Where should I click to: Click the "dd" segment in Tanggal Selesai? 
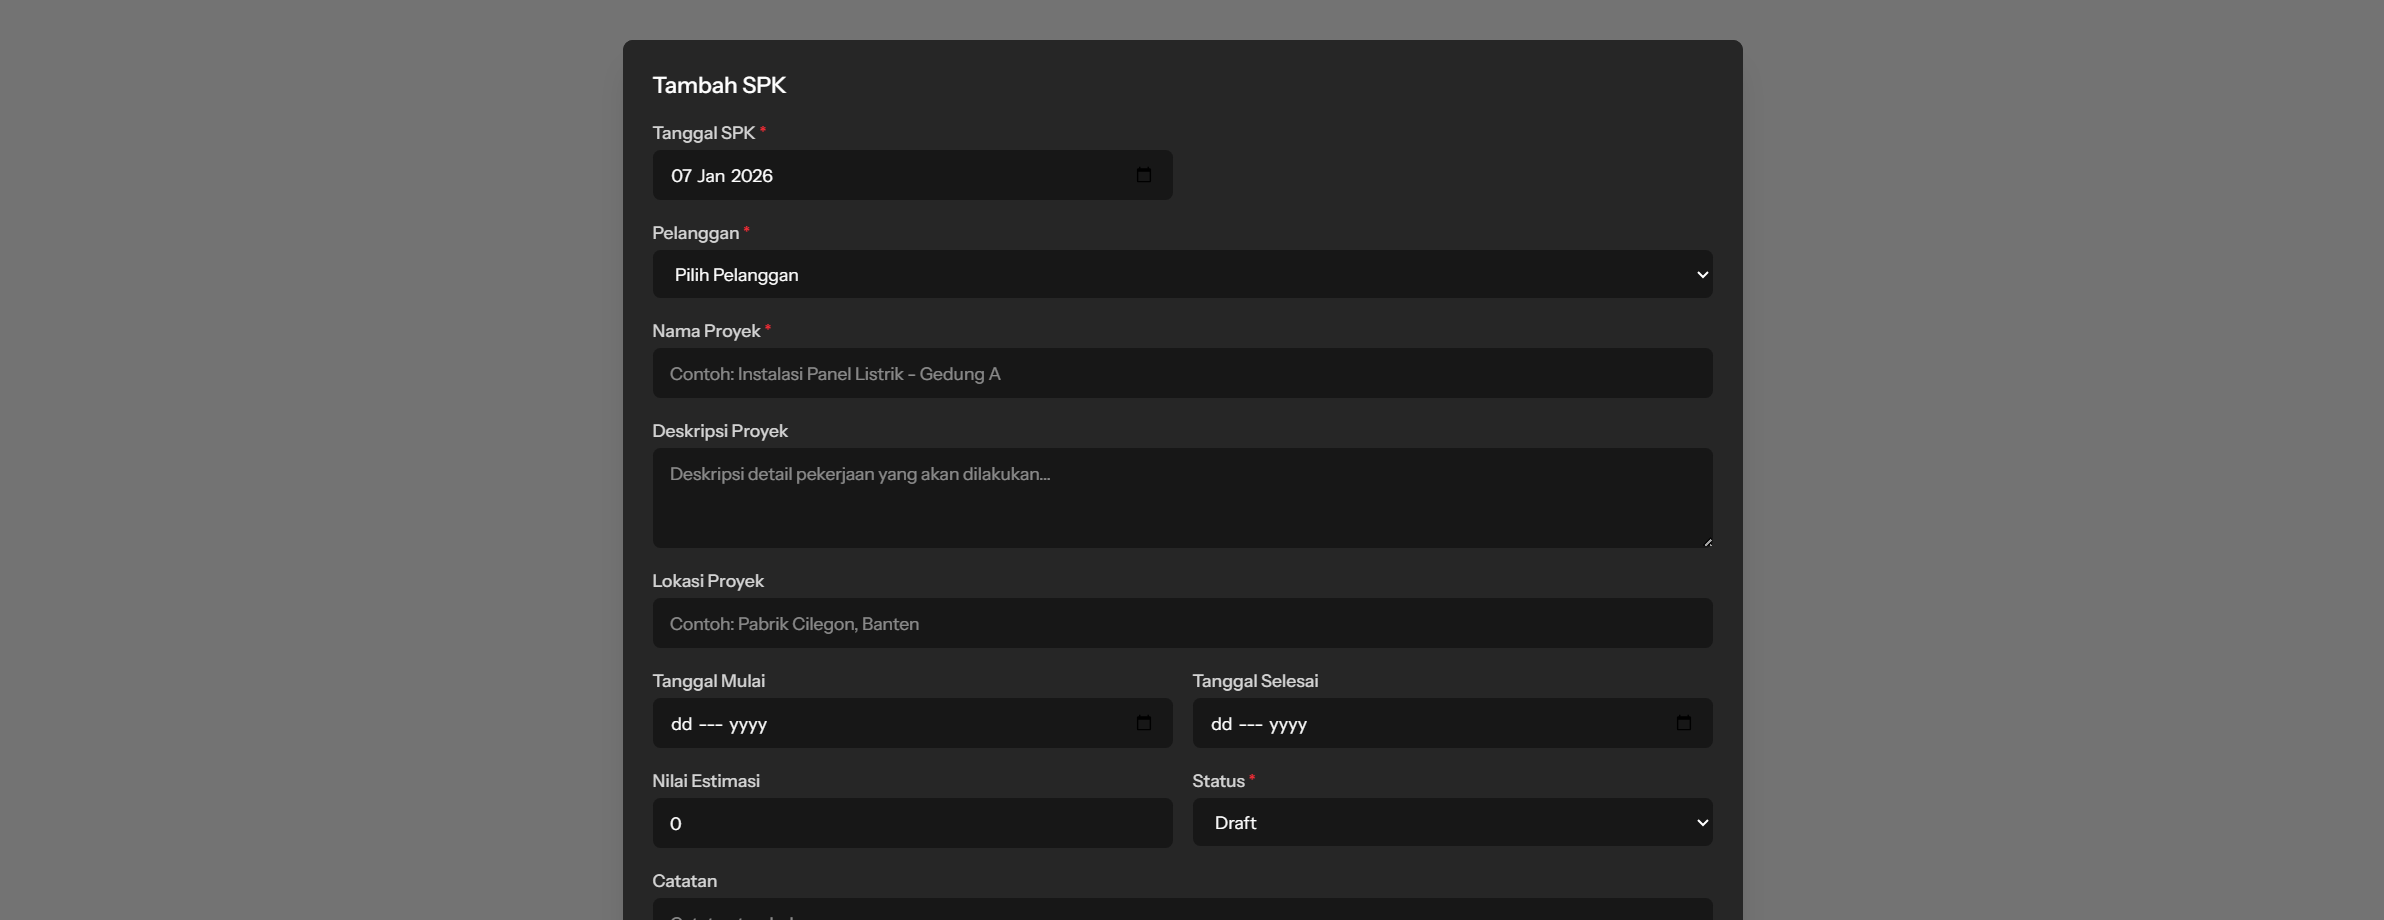(x=1221, y=724)
